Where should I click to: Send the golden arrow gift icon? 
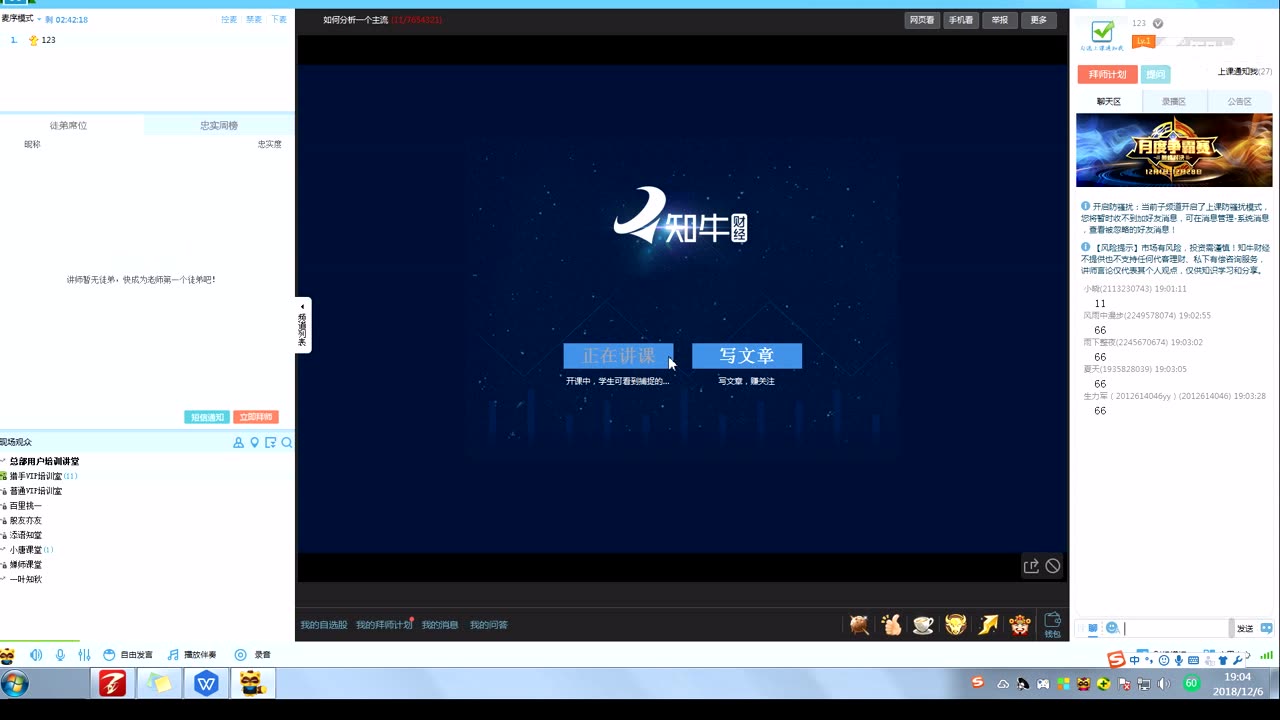coord(988,625)
